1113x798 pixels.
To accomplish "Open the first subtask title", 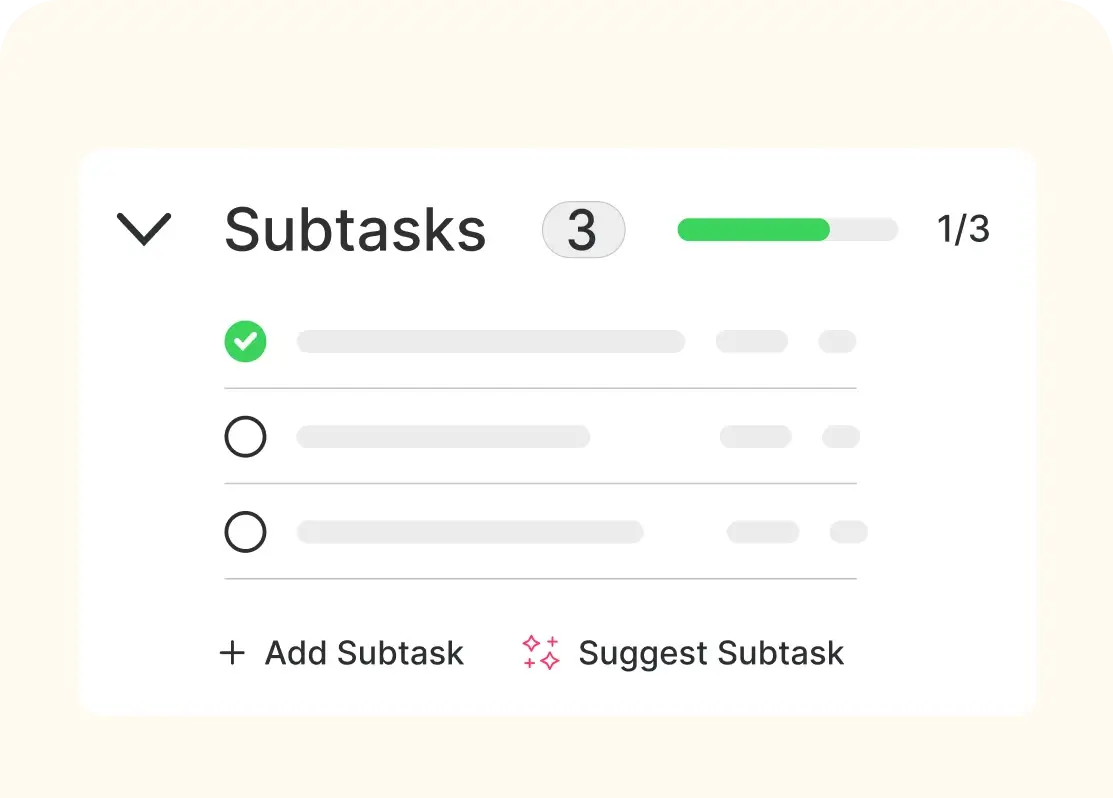I will (490, 342).
